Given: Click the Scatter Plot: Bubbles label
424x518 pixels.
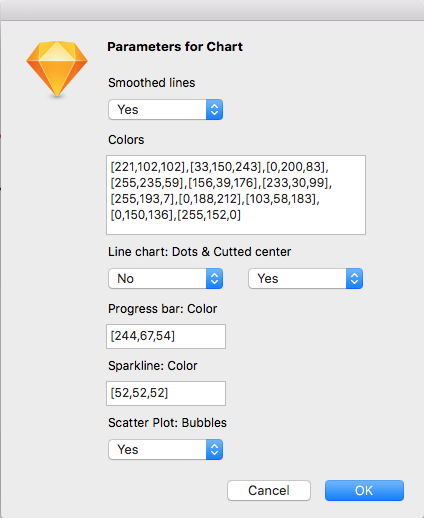Looking at the screenshot, I should pos(167,423).
